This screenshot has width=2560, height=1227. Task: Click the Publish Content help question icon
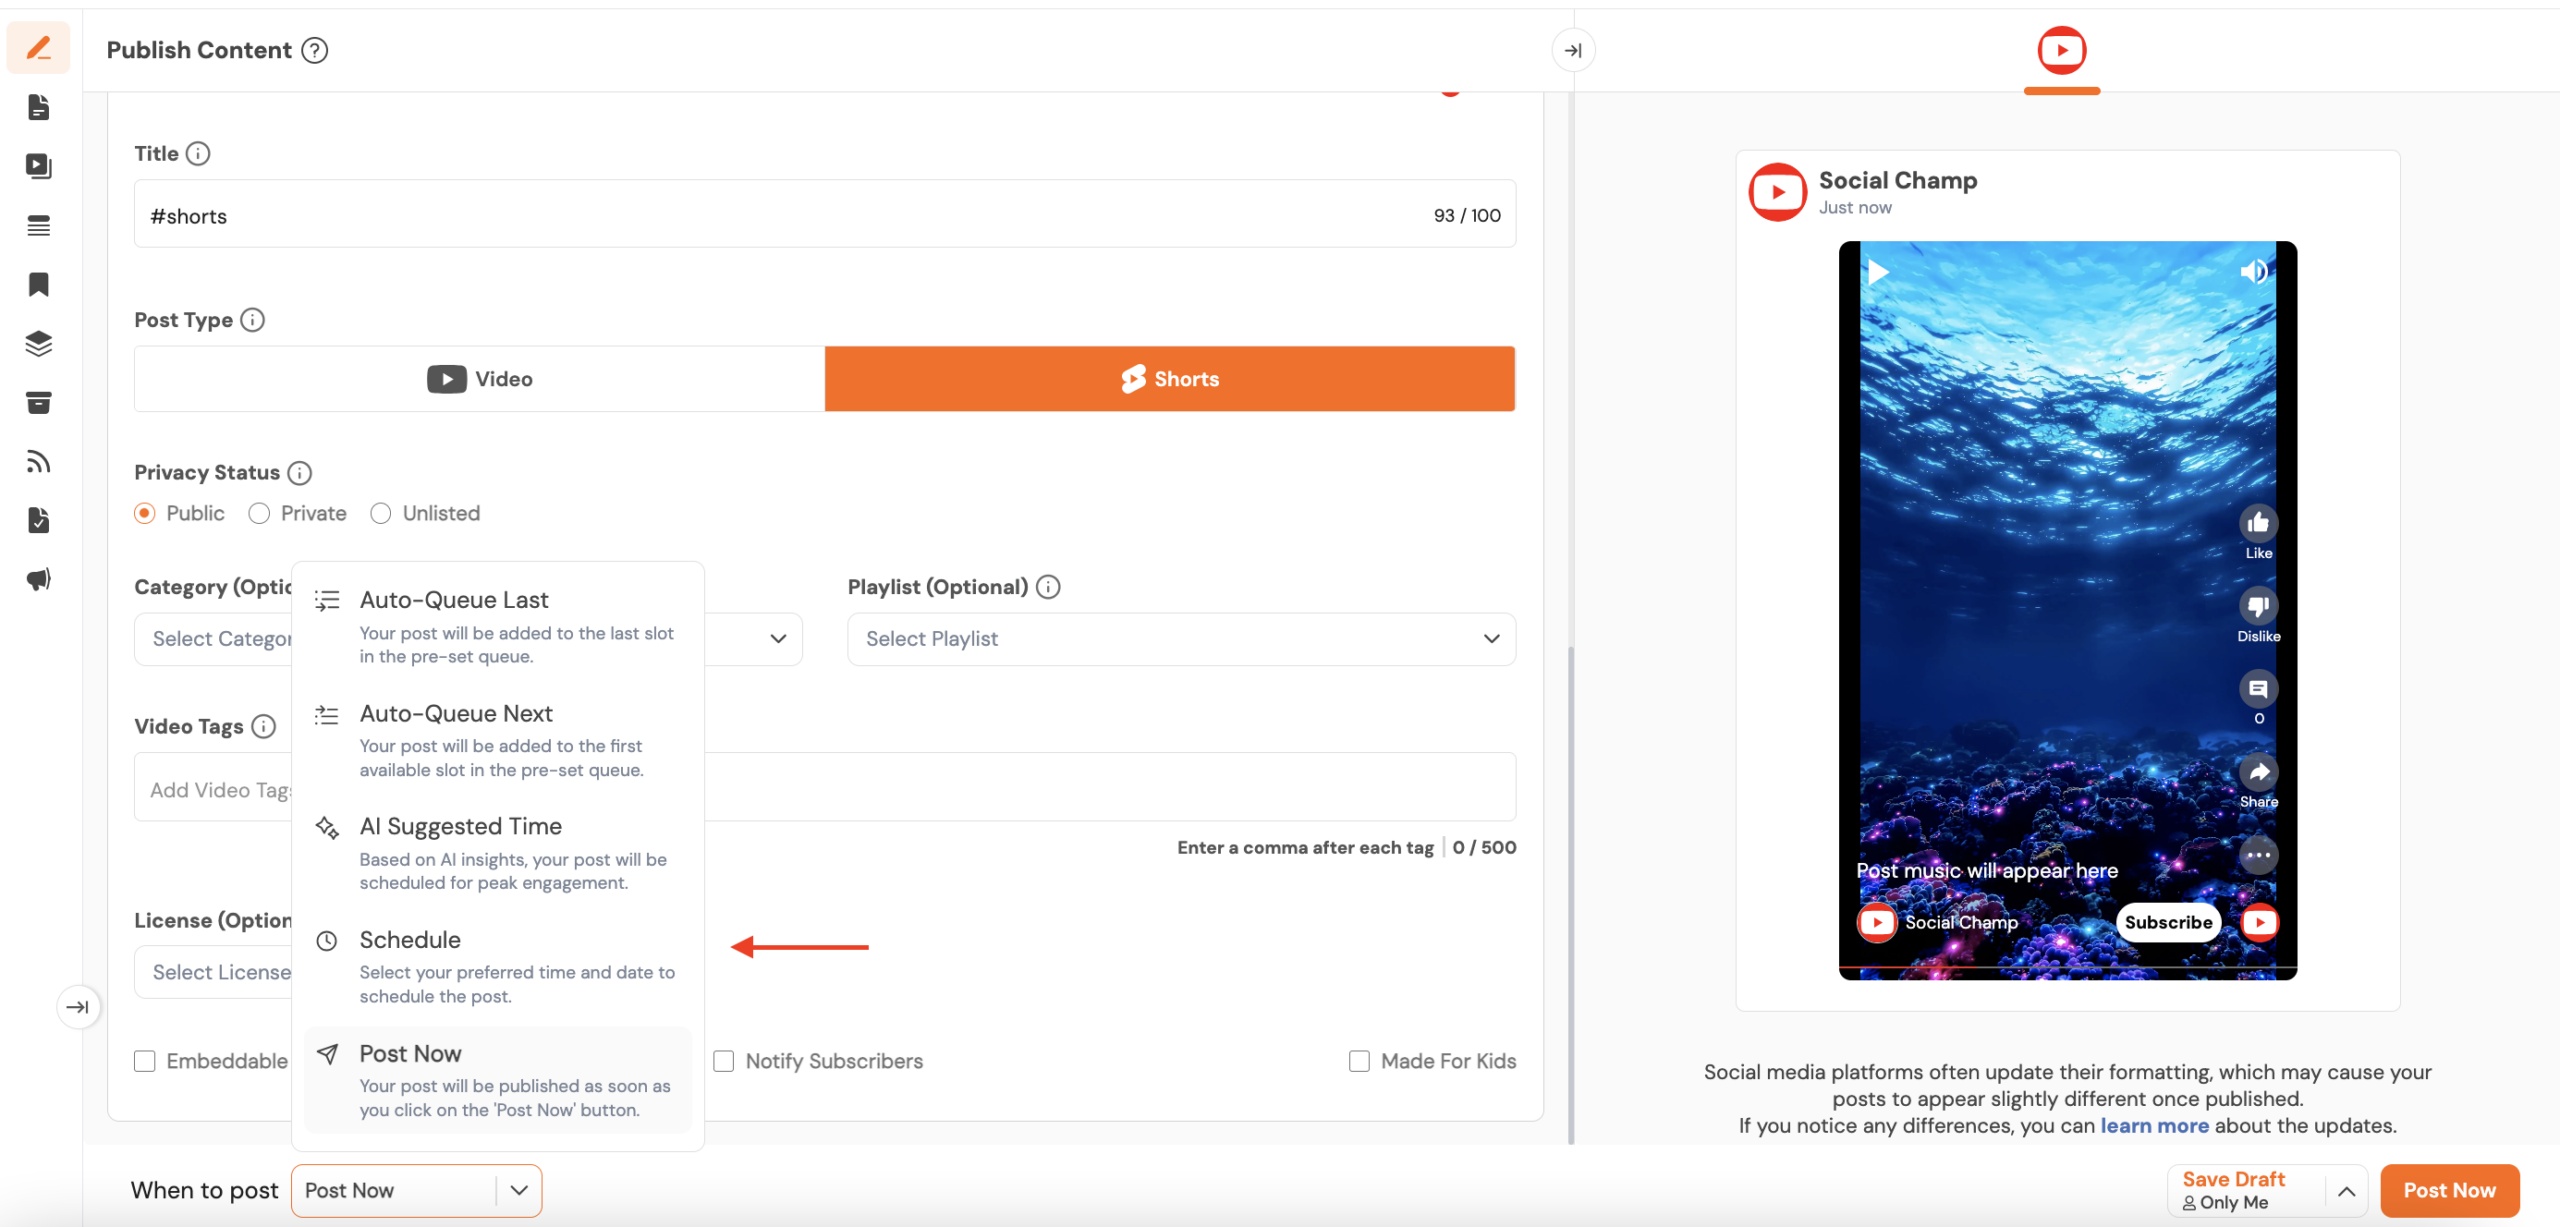(315, 50)
